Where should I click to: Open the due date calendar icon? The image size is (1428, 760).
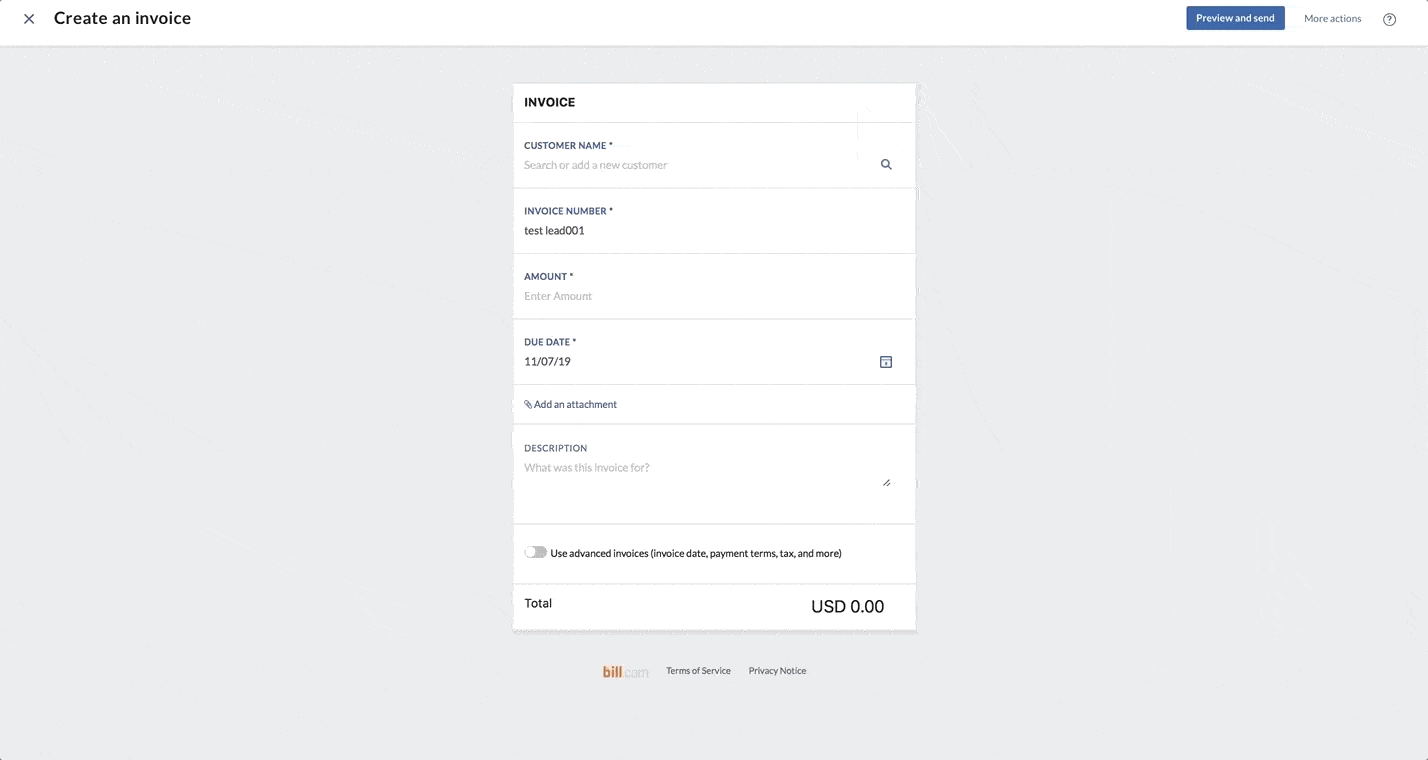885,361
